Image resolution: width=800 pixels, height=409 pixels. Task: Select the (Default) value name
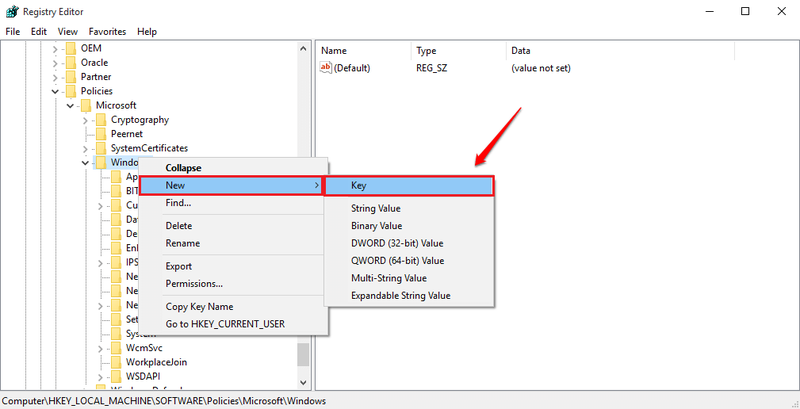point(352,68)
